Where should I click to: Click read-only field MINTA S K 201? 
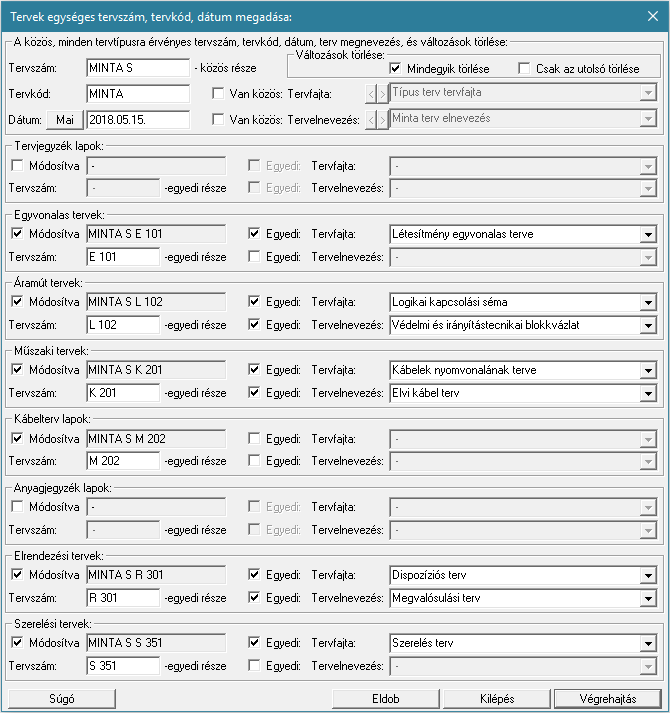[156, 370]
